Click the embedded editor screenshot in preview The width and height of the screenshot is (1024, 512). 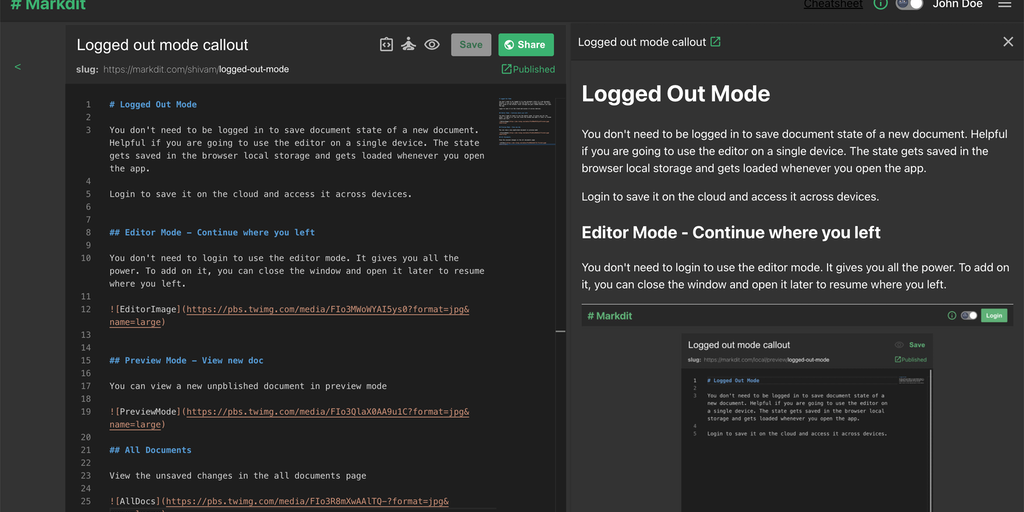pyautogui.click(x=797, y=408)
